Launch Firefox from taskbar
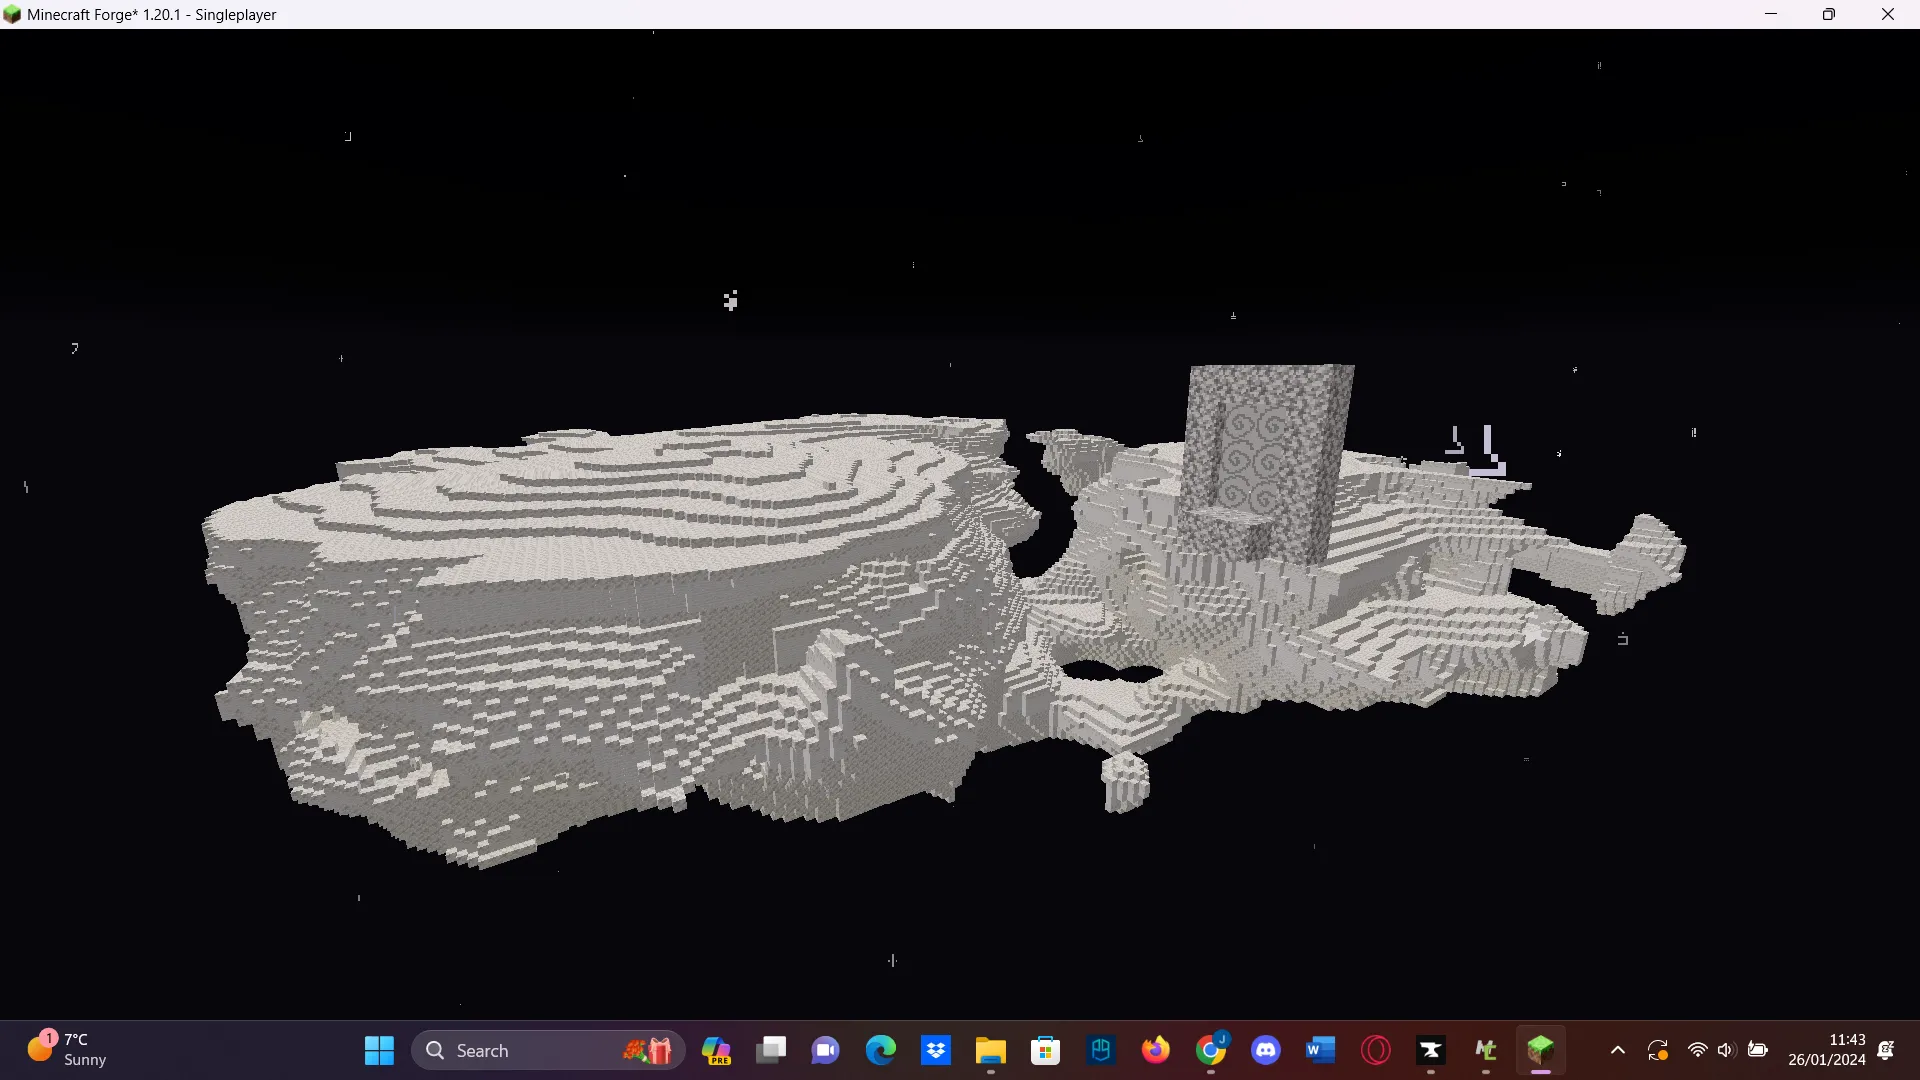The width and height of the screenshot is (1920, 1080). tap(1156, 1050)
